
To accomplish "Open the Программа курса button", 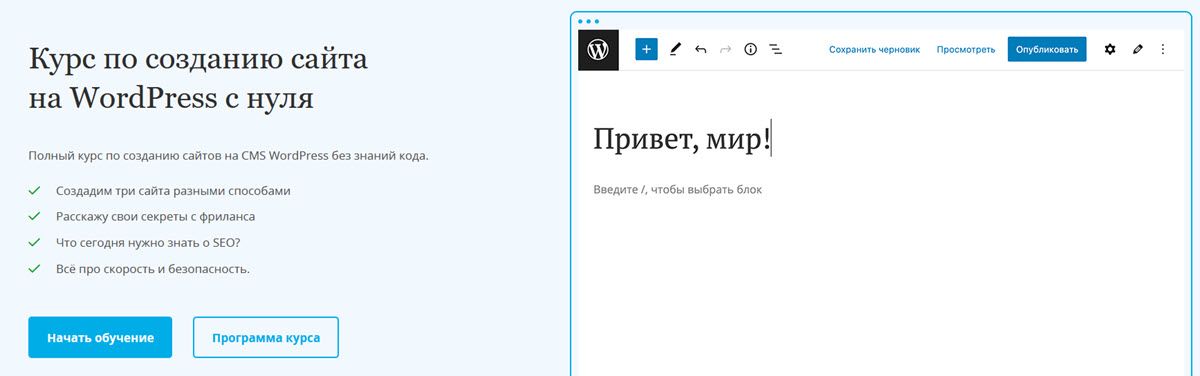I will [x=266, y=337].
